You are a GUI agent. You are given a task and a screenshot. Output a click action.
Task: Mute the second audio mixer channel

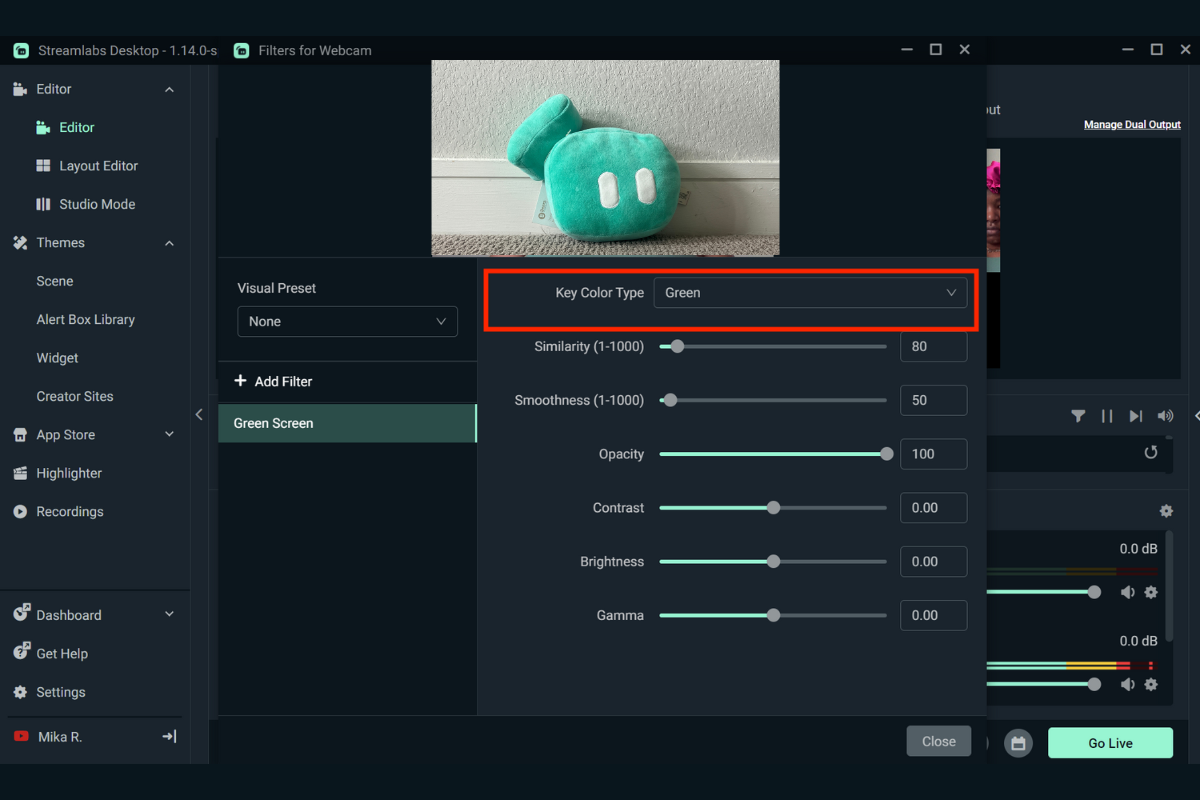tap(1128, 684)
